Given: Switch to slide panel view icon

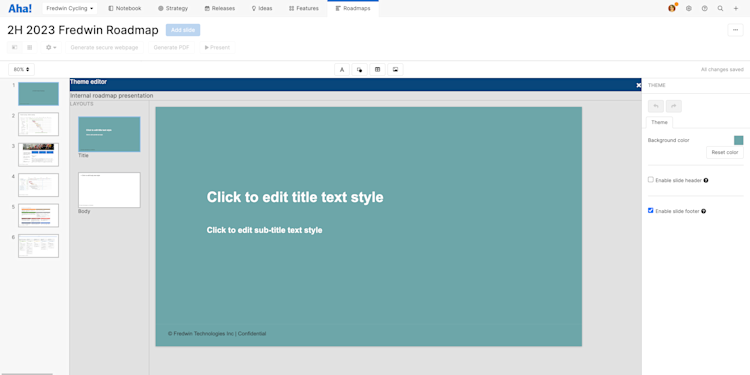Looking at the screenshot, I should pyautogui.click(x=14, y=47).
